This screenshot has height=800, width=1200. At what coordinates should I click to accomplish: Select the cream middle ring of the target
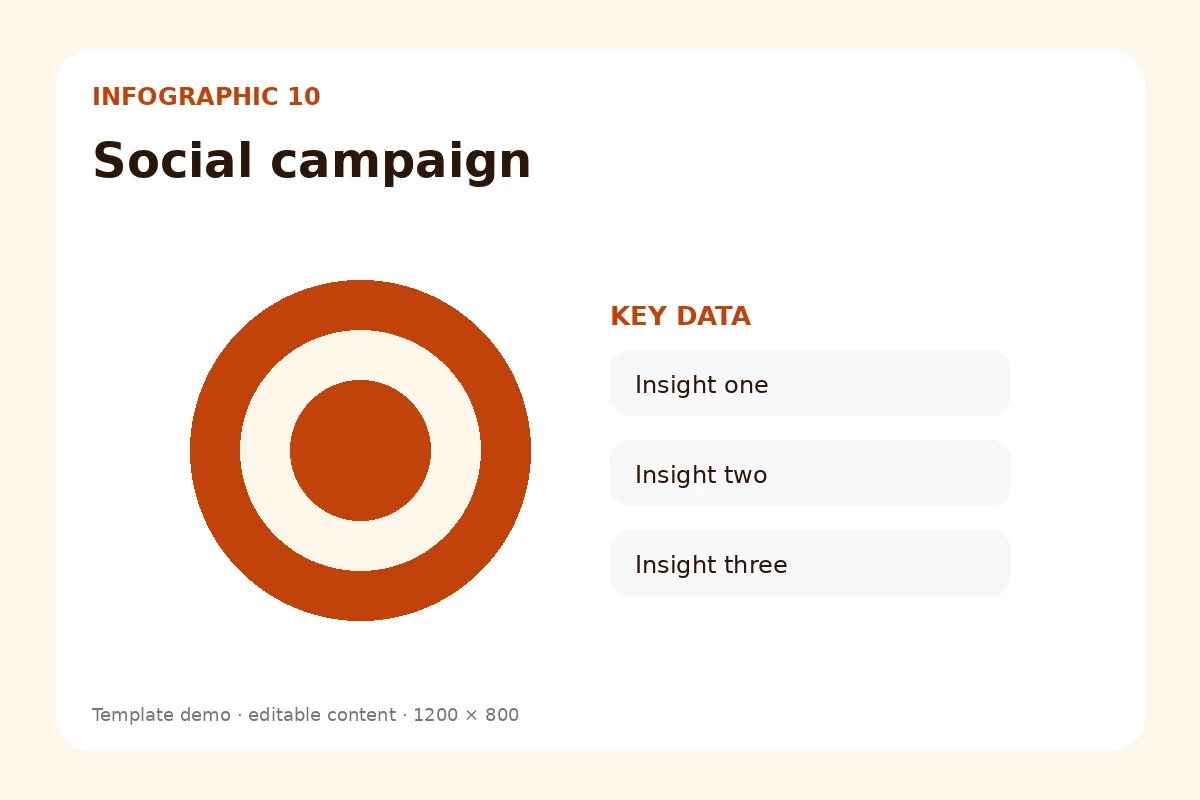point(360,355)
